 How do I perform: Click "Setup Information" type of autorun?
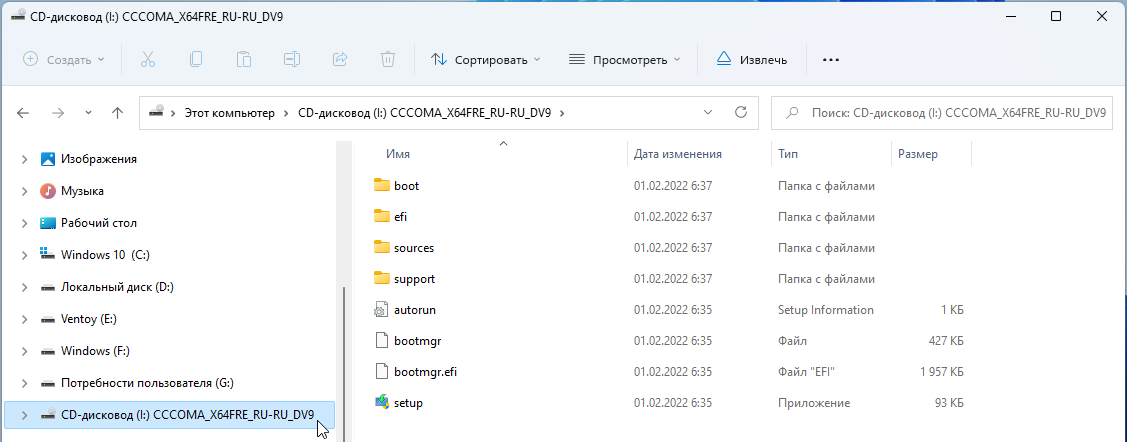(826, 310)
